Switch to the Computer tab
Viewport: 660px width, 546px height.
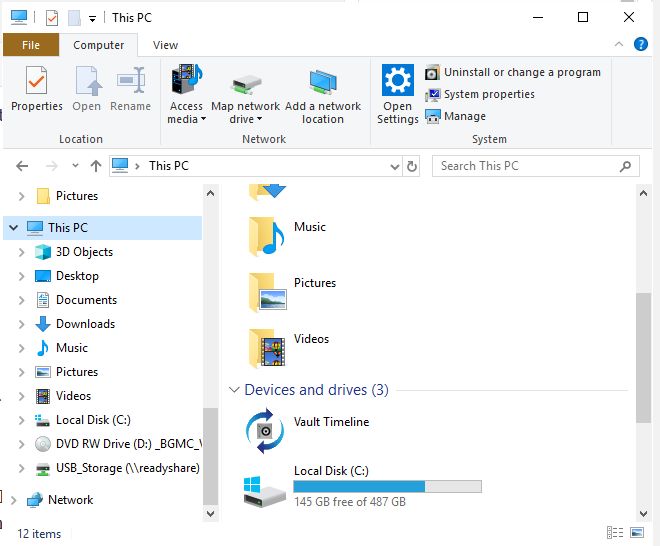tap(98, 45)
